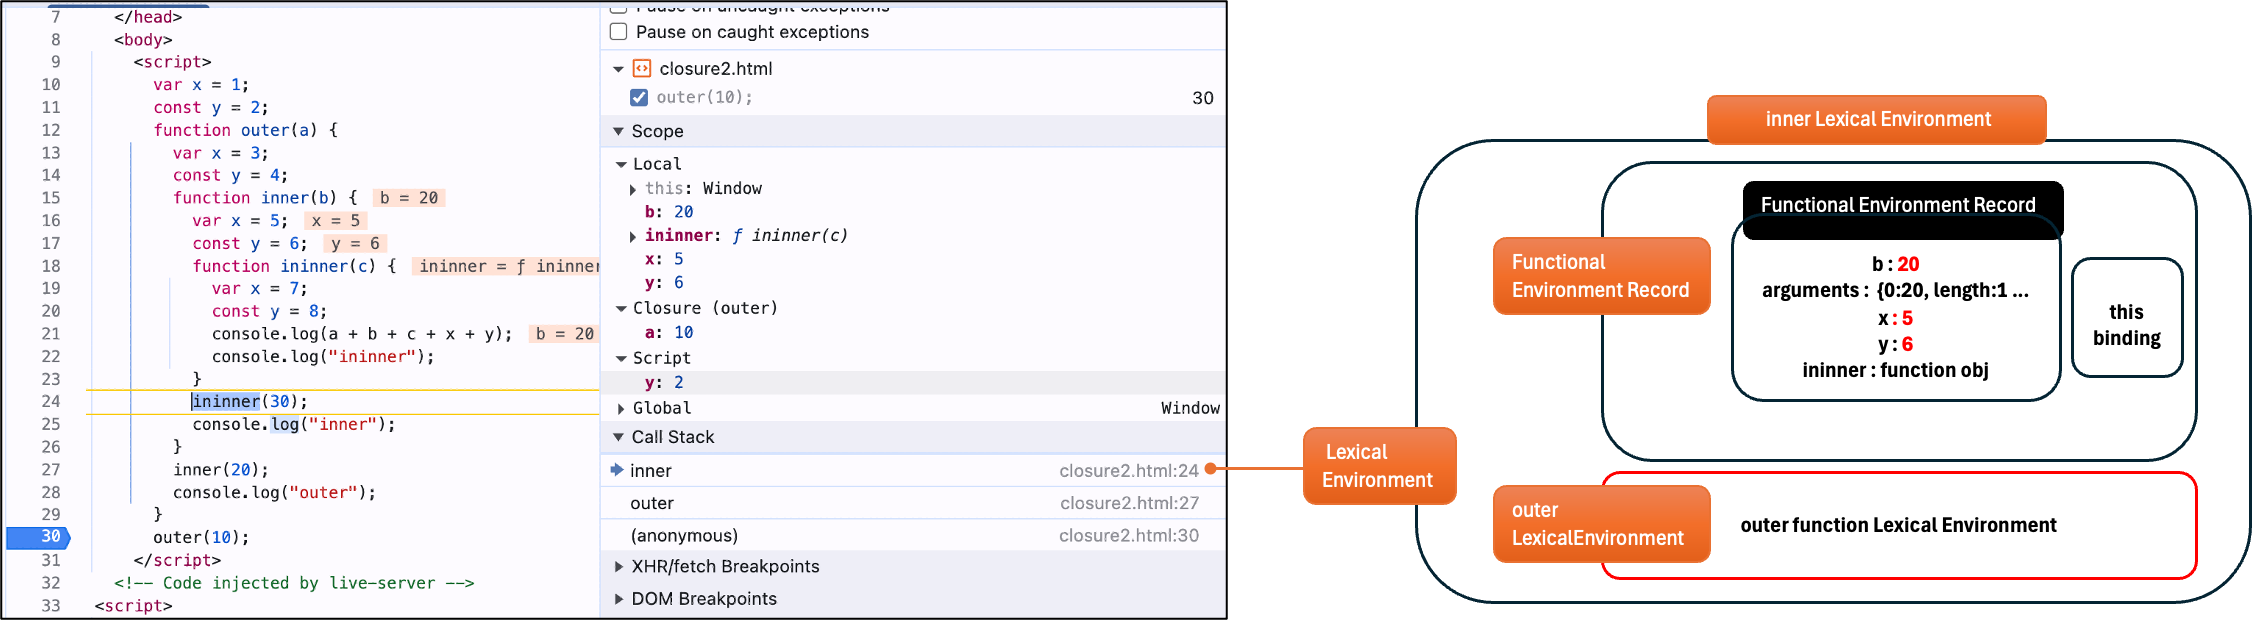This screenshot has height=620, width=2252.
Task: Click outer function Lexical Environment text
Action: click(x=1899, y=525)
